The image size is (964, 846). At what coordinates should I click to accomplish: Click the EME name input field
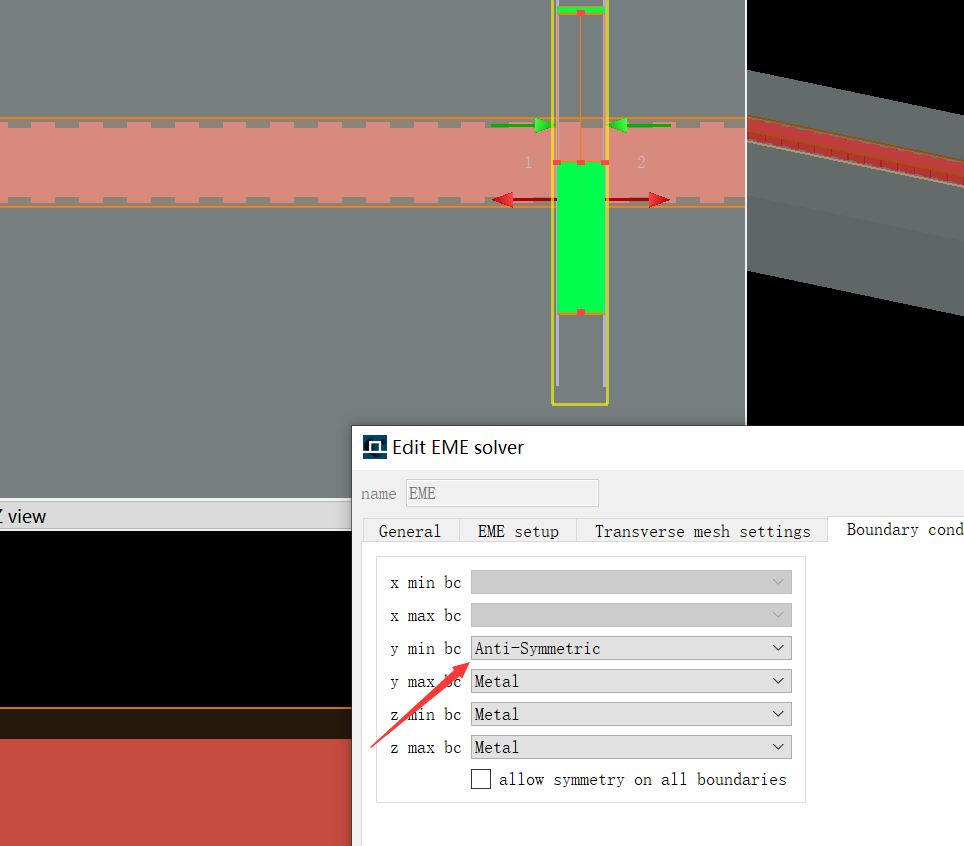[x=502, y=493]
